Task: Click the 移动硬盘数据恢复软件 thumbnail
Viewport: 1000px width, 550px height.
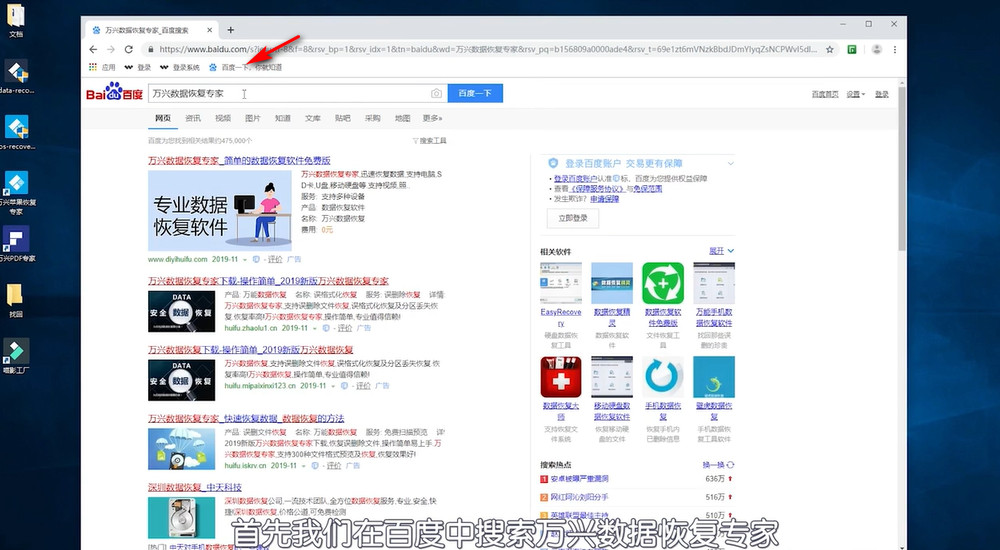Action: [x=612, y=377]
